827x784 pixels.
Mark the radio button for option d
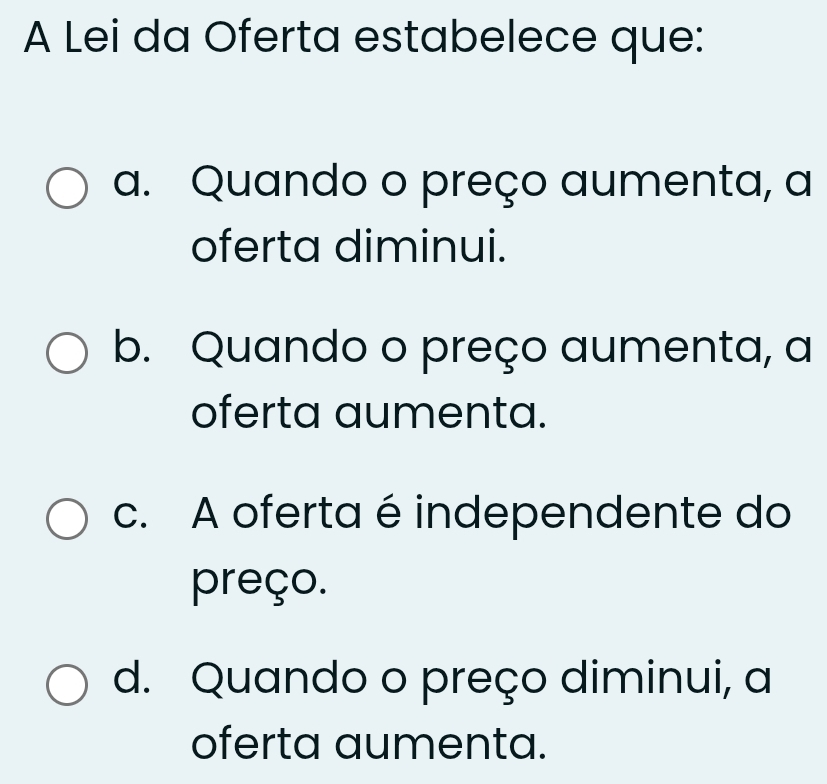click(x=67, y=686)
